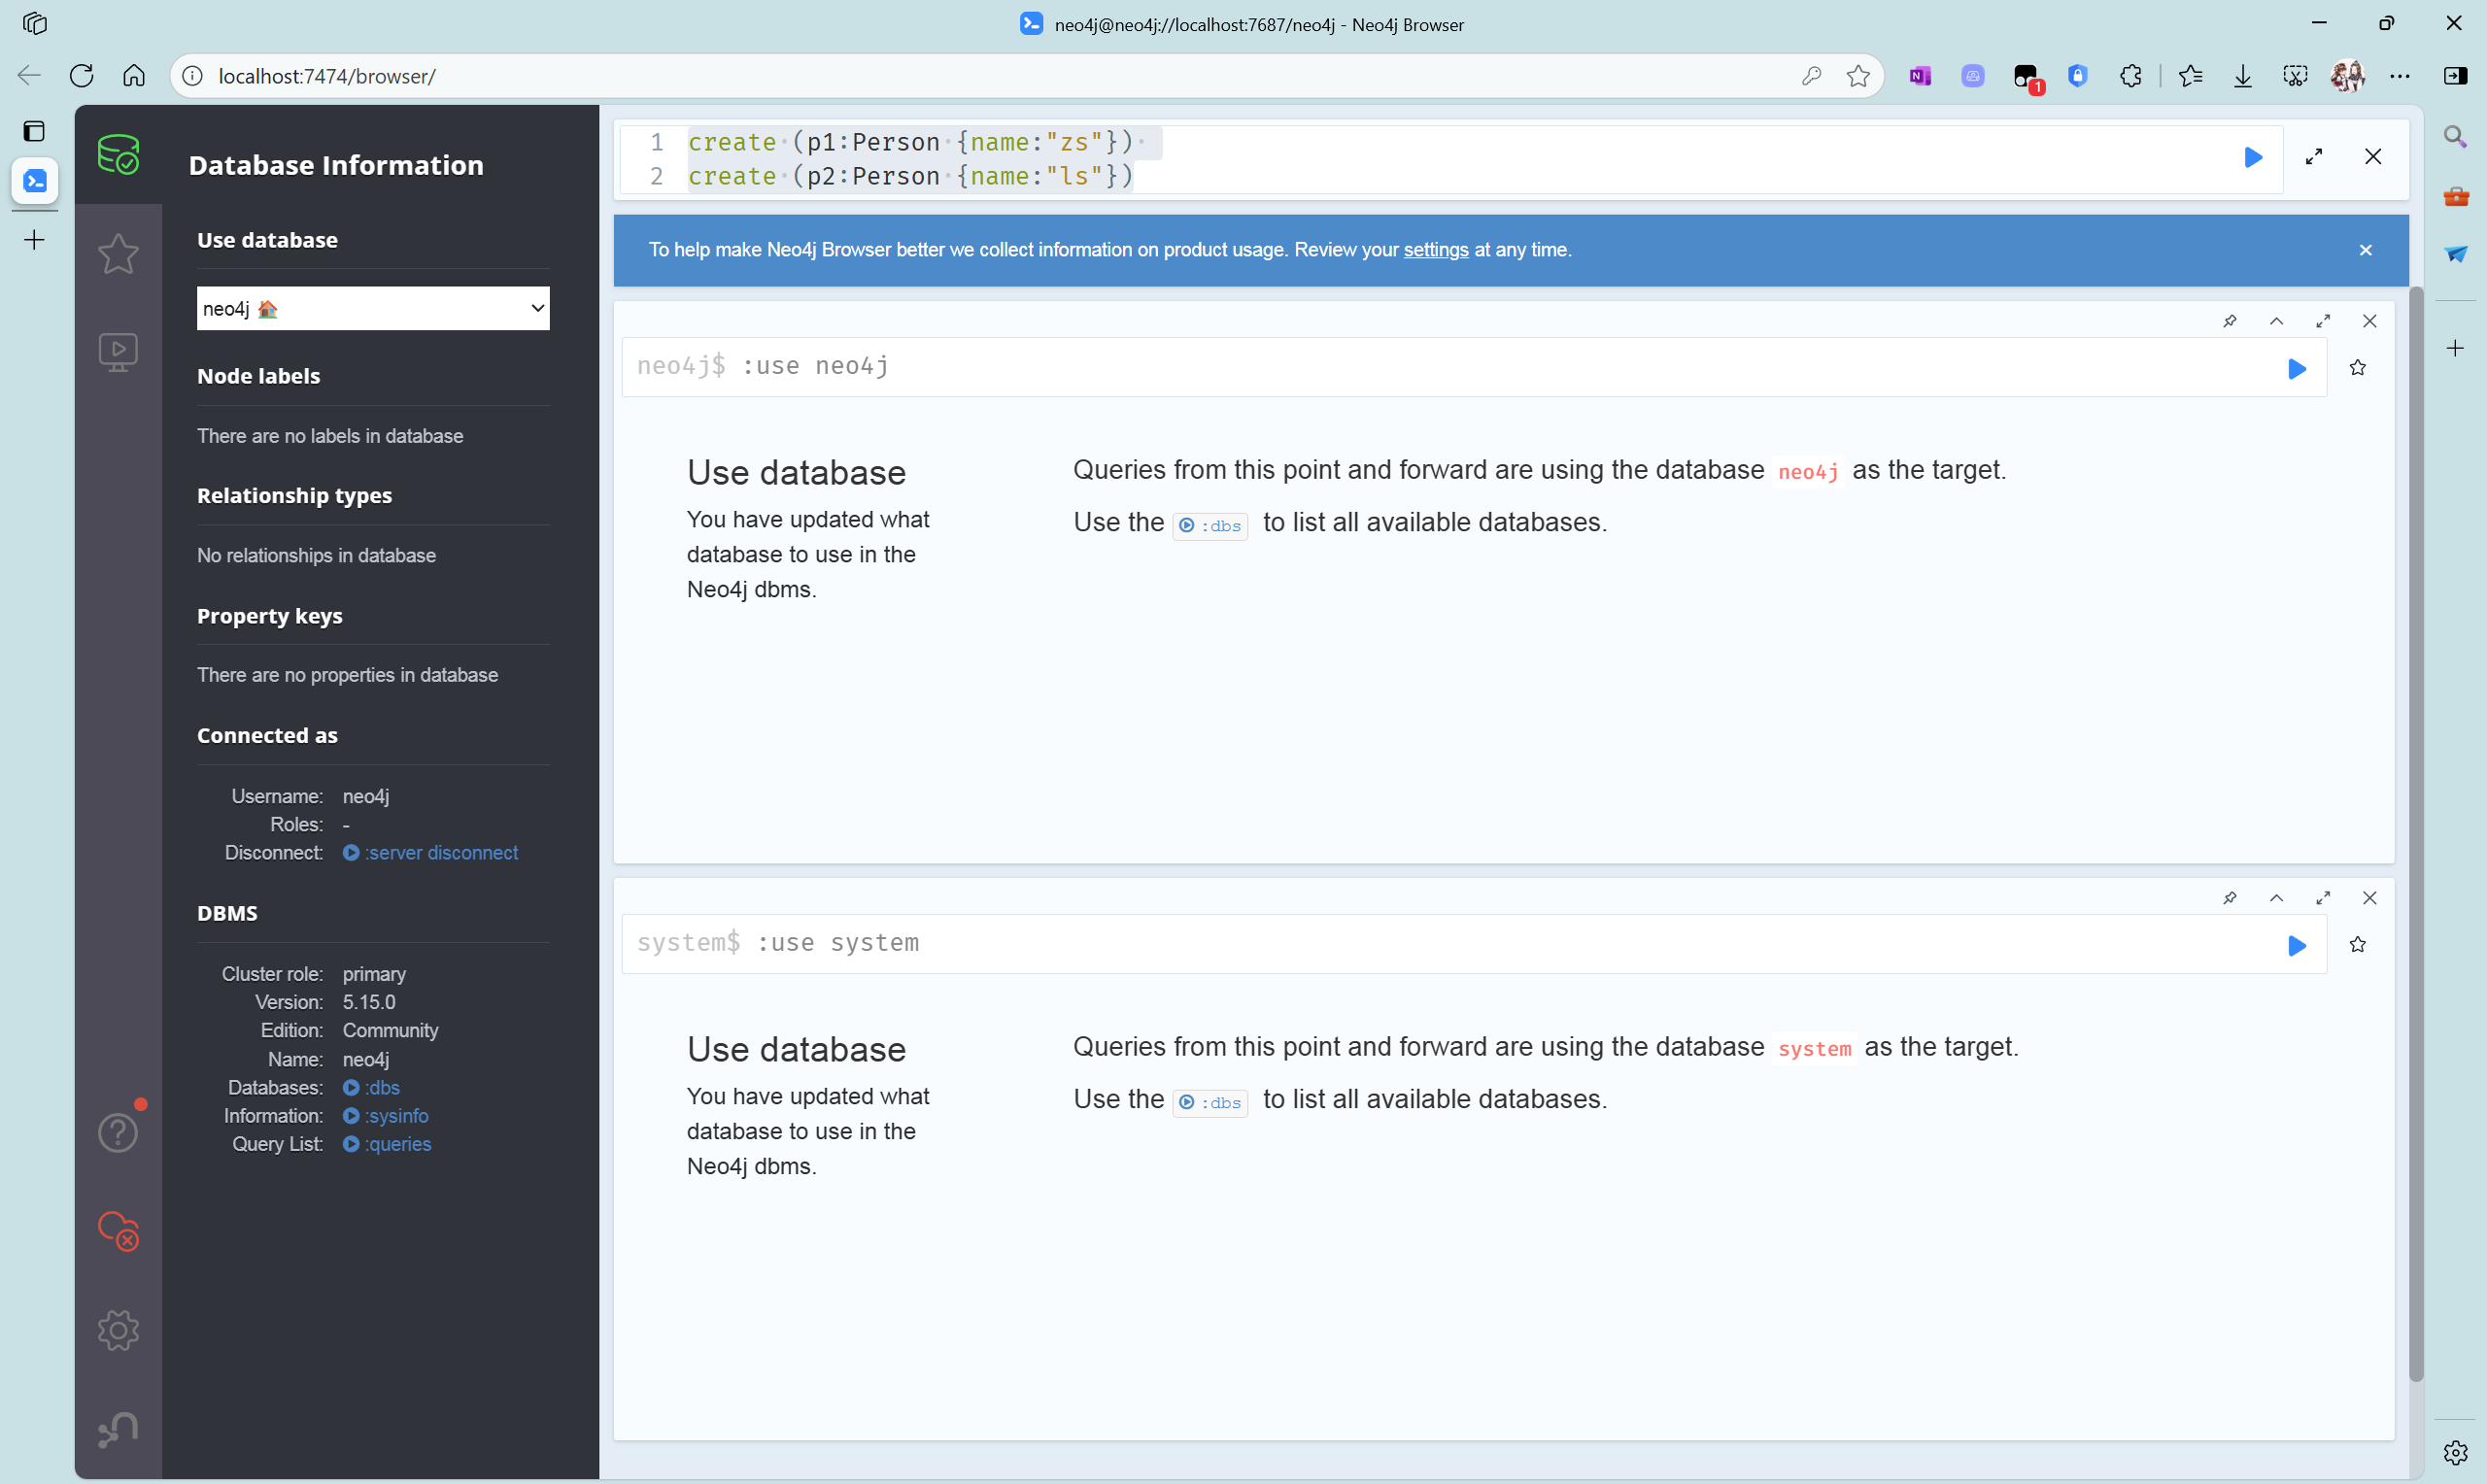Open Edge sidebar tools briefcase icon
2487x1484 pixels.
tap(2455, 196)
